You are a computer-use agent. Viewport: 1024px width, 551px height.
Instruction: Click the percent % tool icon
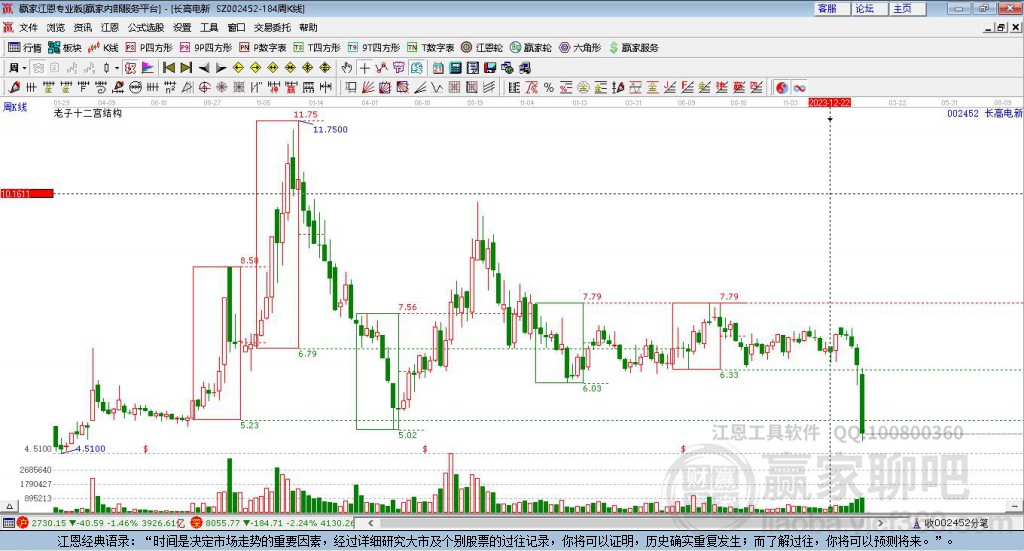click(549, 87)
